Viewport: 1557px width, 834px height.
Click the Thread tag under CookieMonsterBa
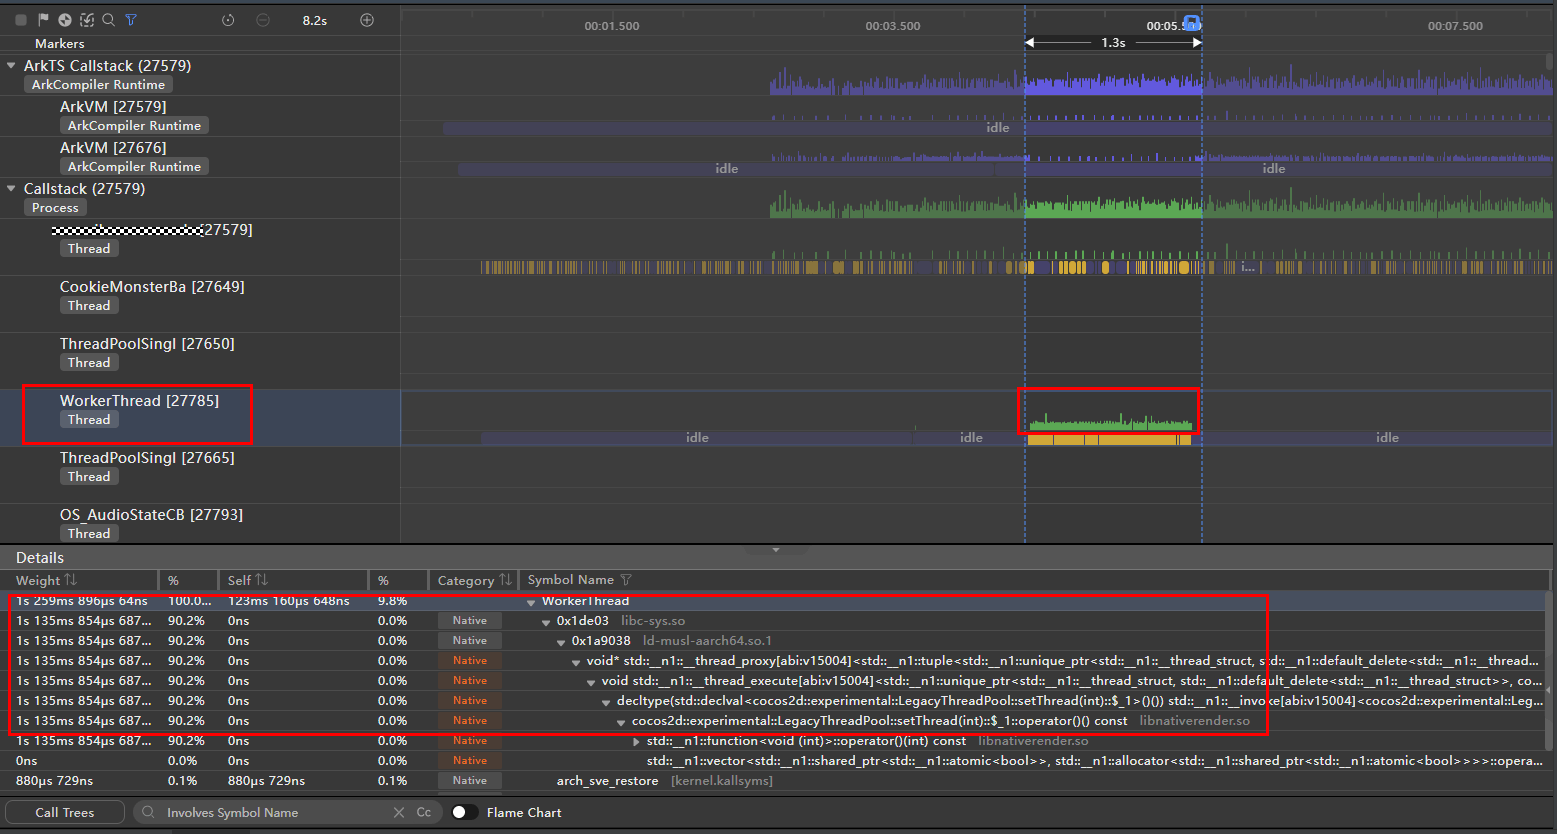[x=89, y=306]
